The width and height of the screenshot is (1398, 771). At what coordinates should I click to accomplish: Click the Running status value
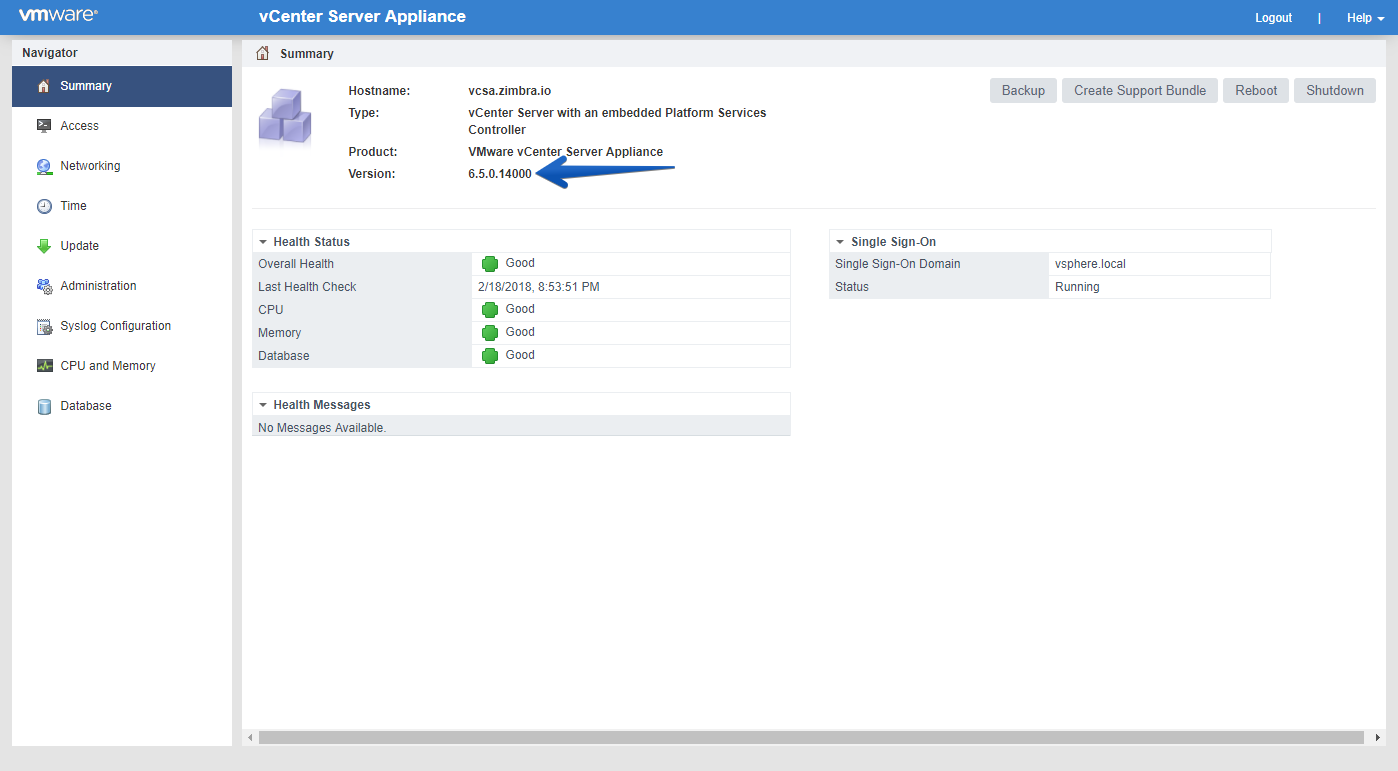[x=1077, y=287]
